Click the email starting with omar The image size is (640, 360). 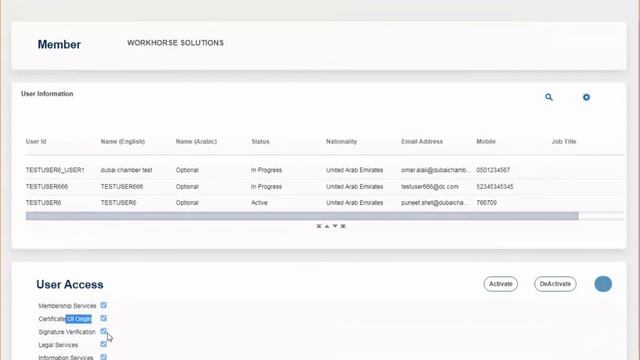pyautogui.click(x=436, y=170)
